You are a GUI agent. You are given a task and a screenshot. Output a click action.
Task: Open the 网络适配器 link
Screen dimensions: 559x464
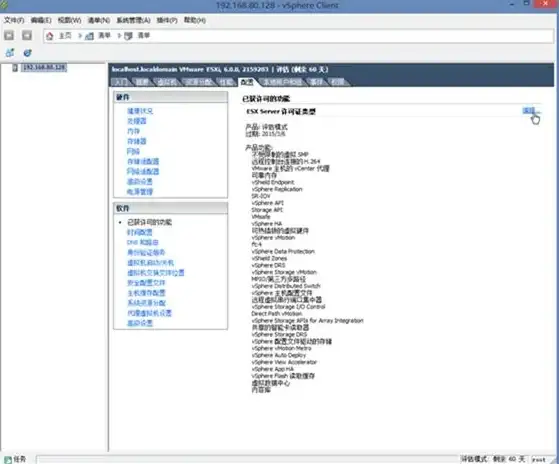point(143,171)
